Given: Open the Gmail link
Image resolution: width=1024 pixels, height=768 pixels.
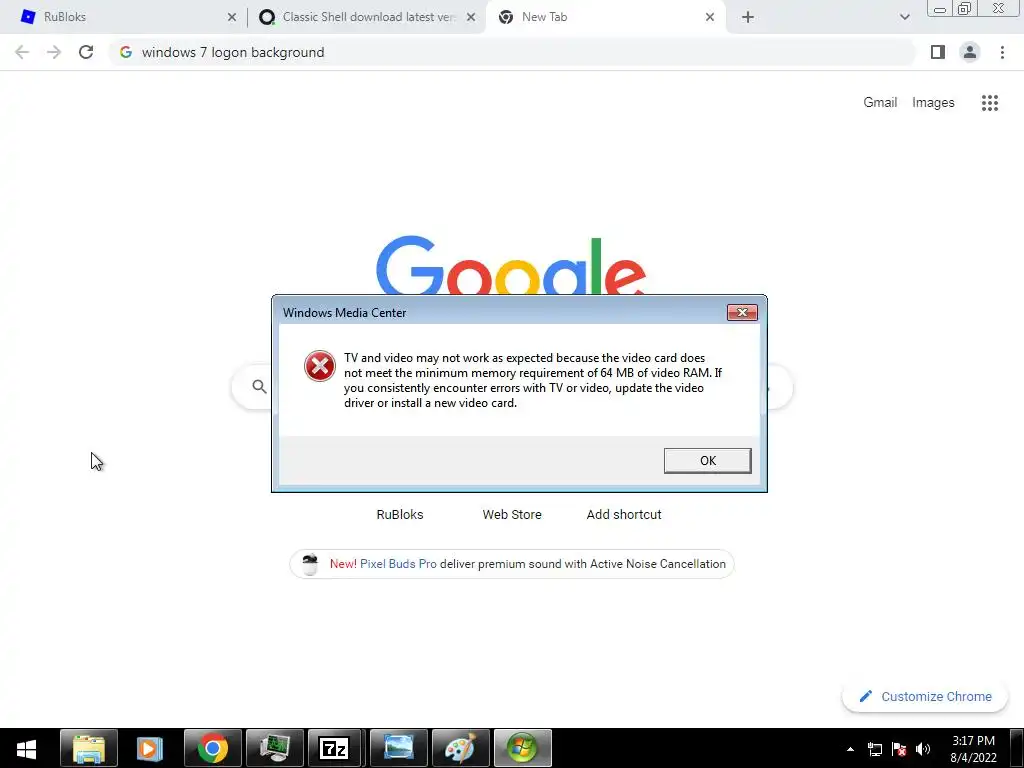Looking at the screenshot, I should (880, 103).
